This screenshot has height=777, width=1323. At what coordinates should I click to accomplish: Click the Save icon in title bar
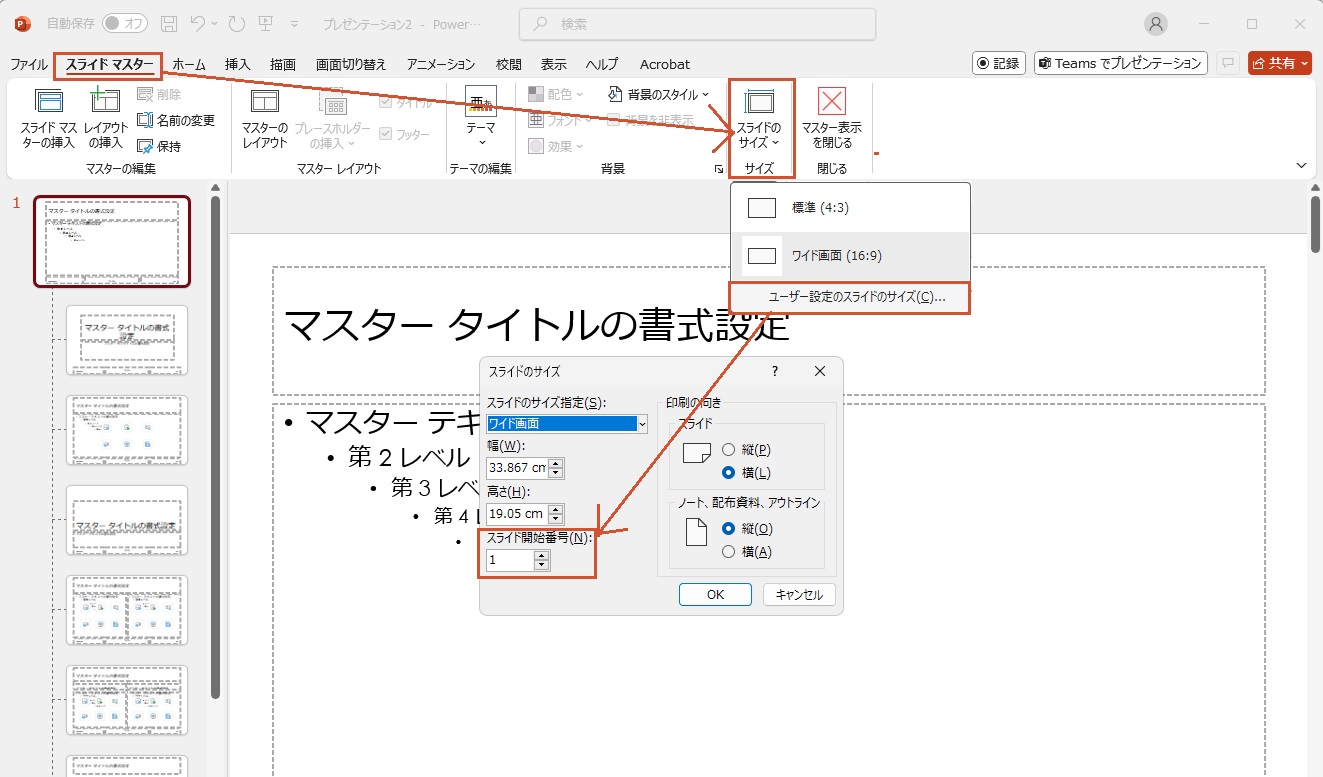tap(170, 23)
